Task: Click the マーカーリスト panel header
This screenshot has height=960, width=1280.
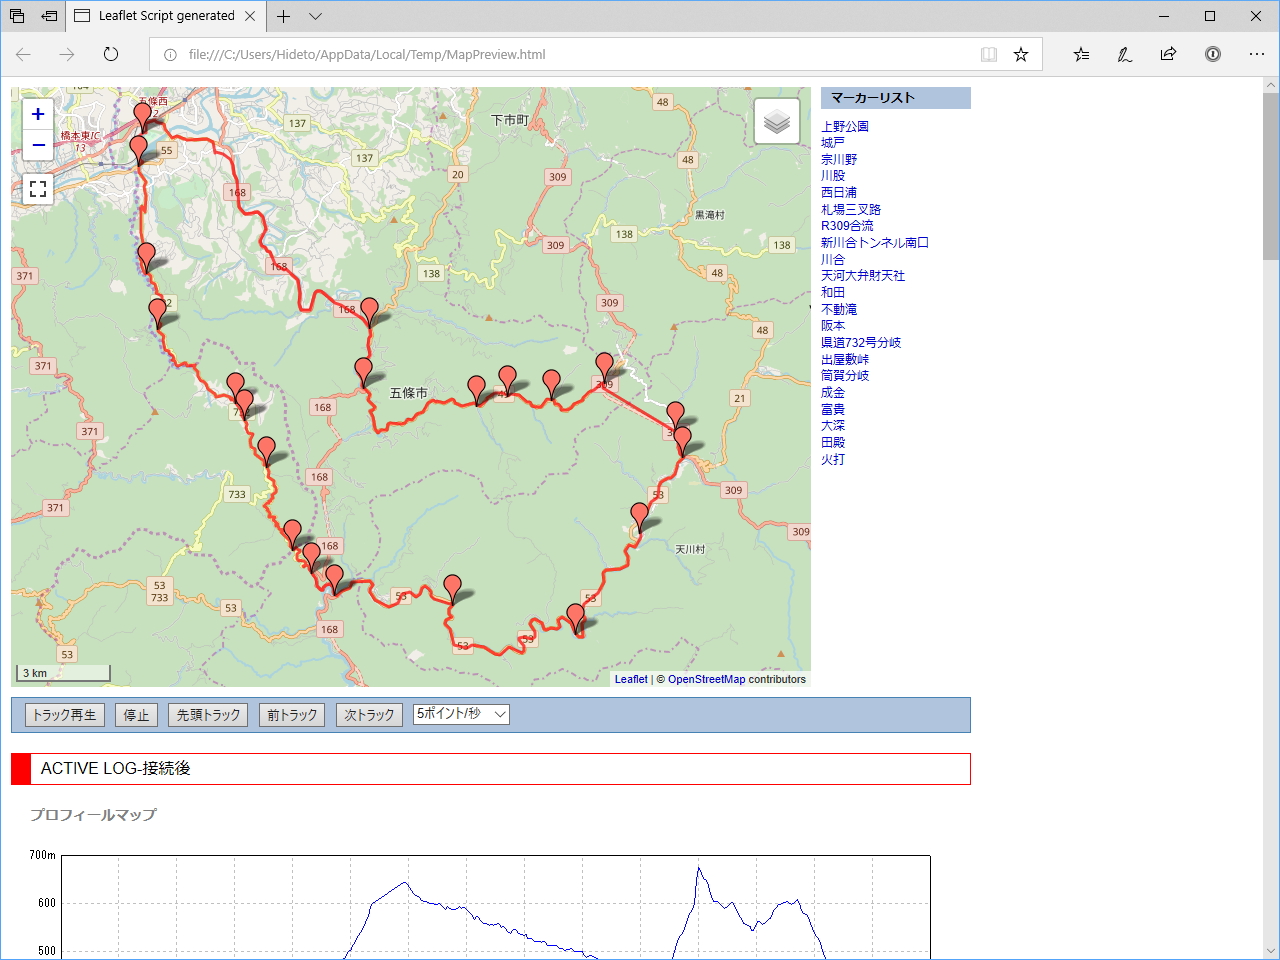Action: pos(896,98)
